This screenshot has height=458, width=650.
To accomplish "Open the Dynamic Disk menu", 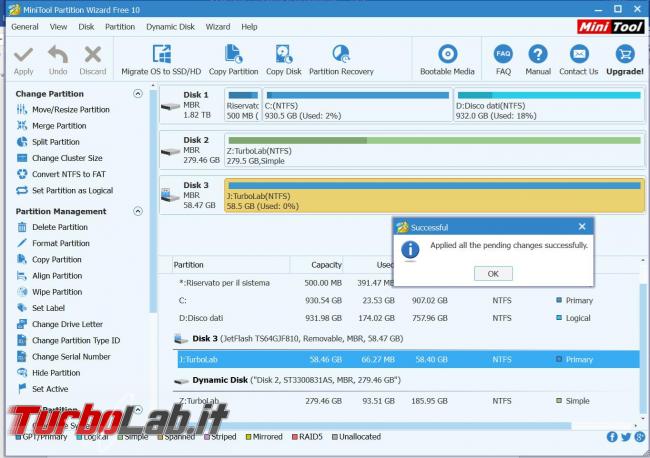I will [170, 27].
